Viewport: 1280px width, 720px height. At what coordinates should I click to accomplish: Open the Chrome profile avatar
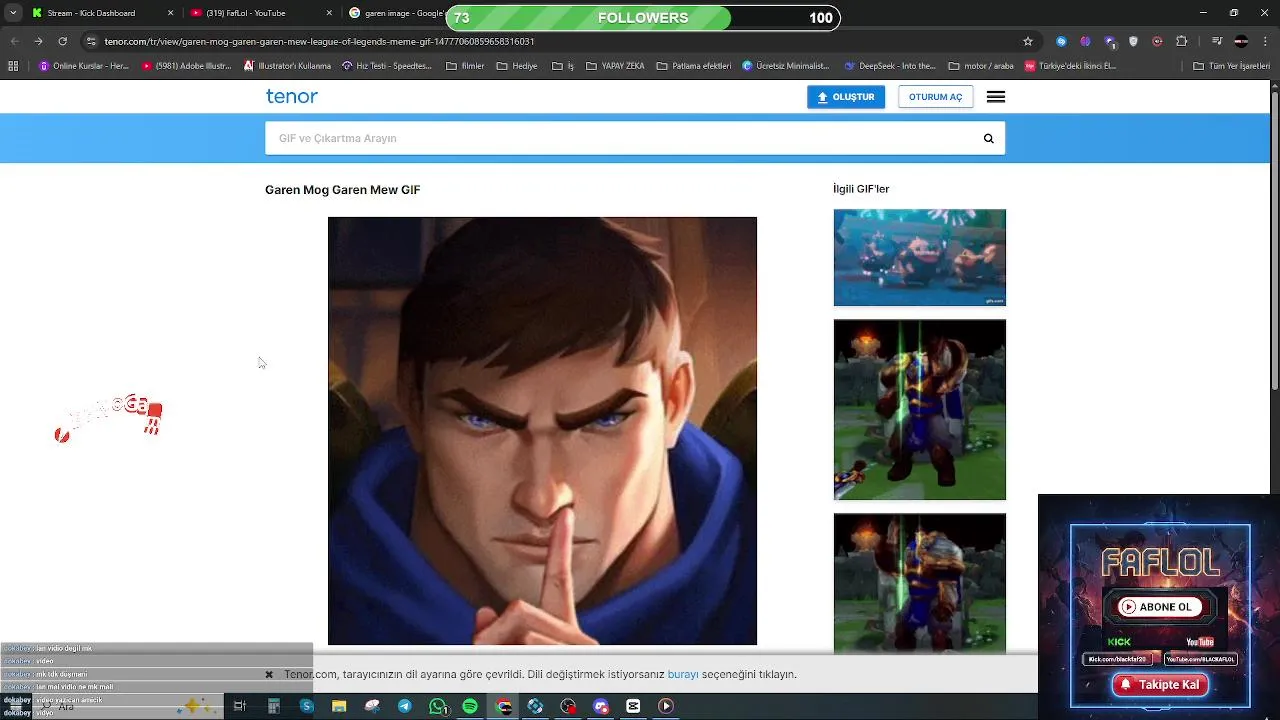pyautogui.click(x=1241, y=41)
